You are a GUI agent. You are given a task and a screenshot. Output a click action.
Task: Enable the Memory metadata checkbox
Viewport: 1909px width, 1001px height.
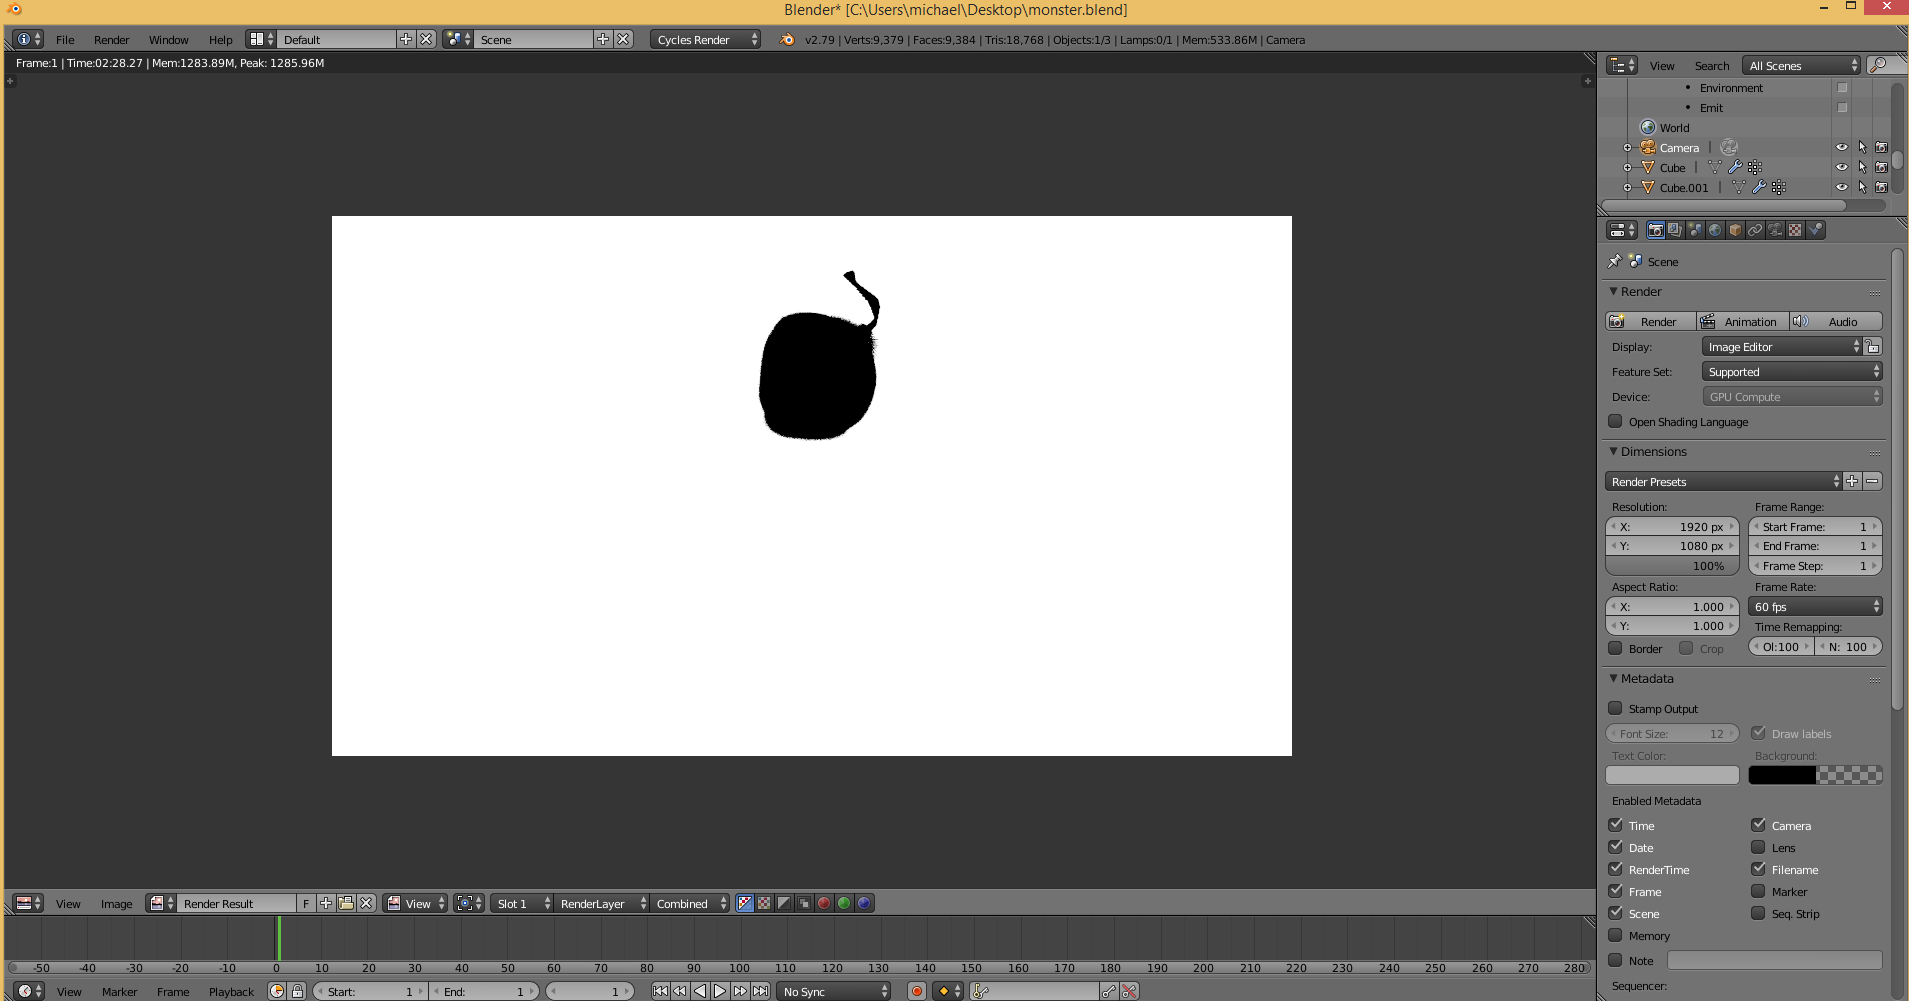coord(1615,935)
